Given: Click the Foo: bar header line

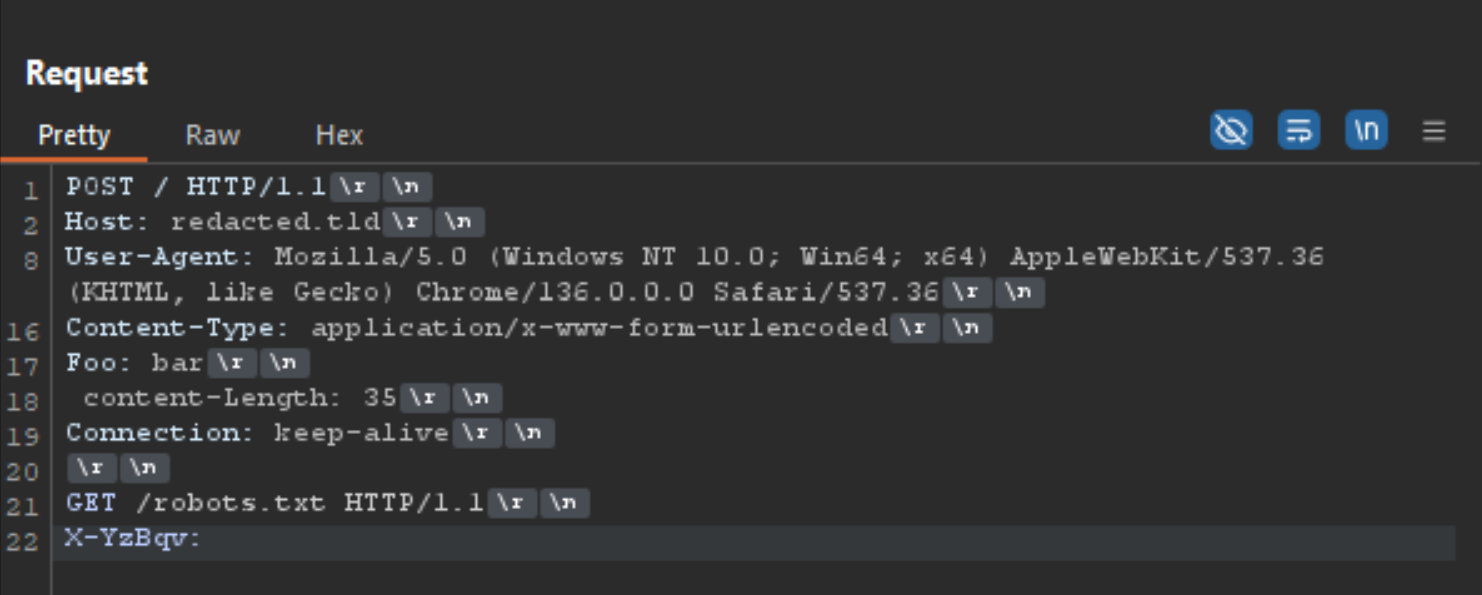Looking at the screenshot, I should (134, 362).
